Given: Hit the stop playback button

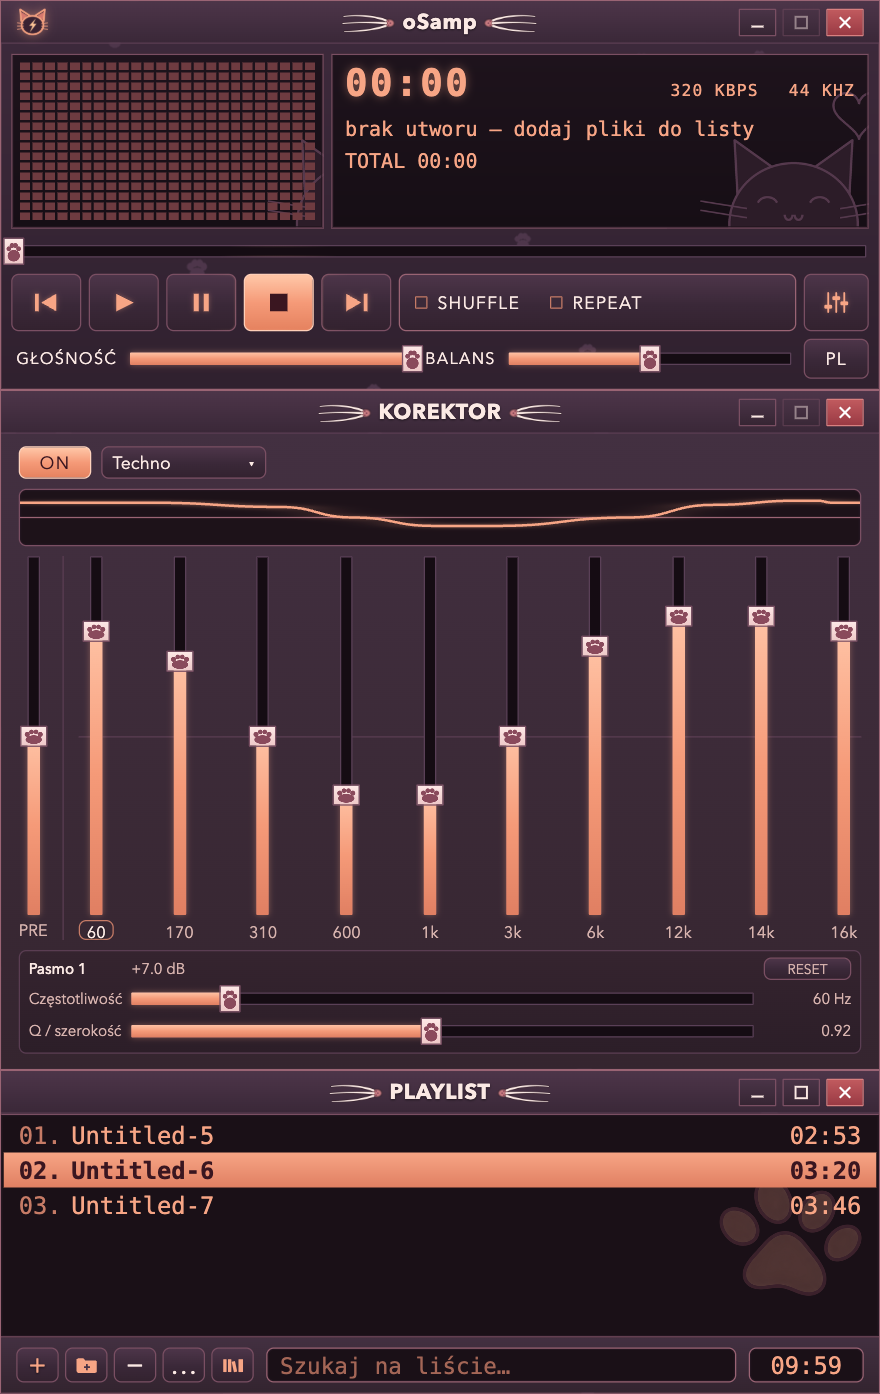Looking at the screenshot, I should tap(279, 302).
